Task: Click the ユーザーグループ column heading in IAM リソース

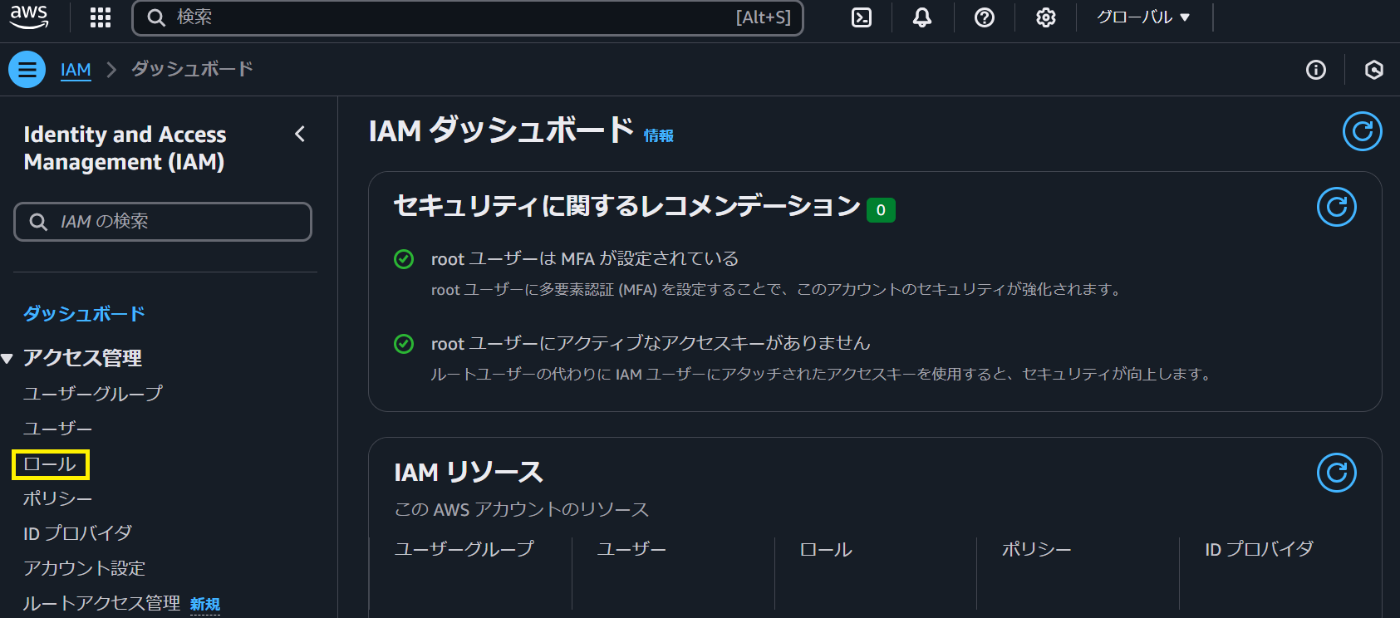Action: coord(464,549)
